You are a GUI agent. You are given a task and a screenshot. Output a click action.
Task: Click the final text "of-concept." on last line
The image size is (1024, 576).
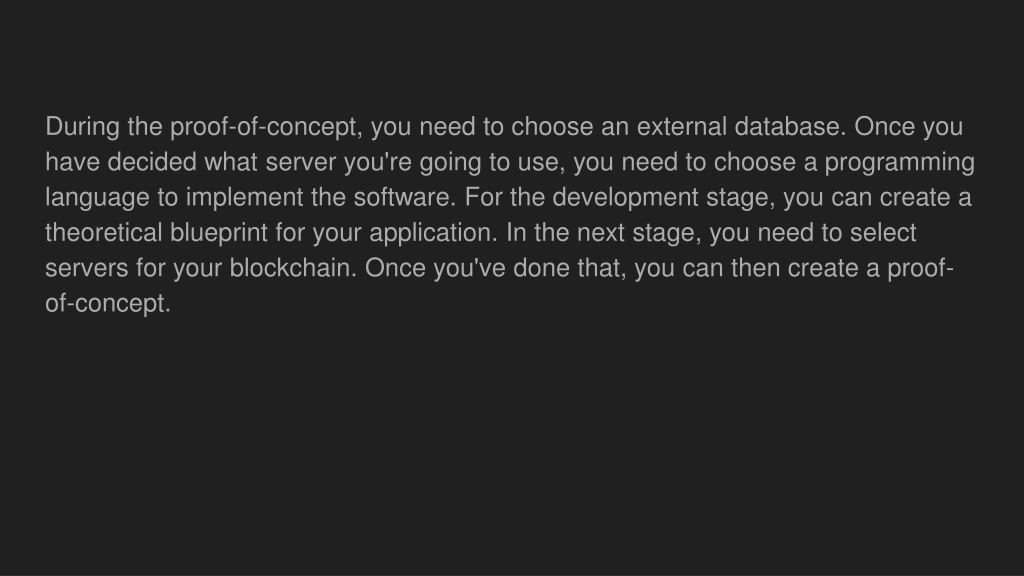tap(108, 304)
